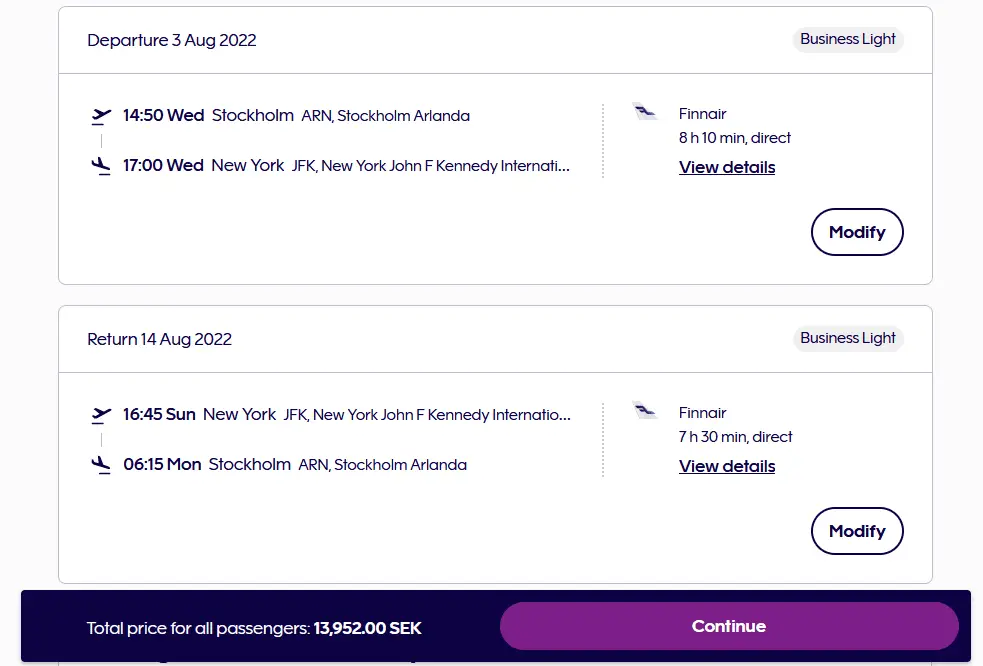Click the return landing plane icon
Viewport: 983px width, 666px height.
click(101, 464)
